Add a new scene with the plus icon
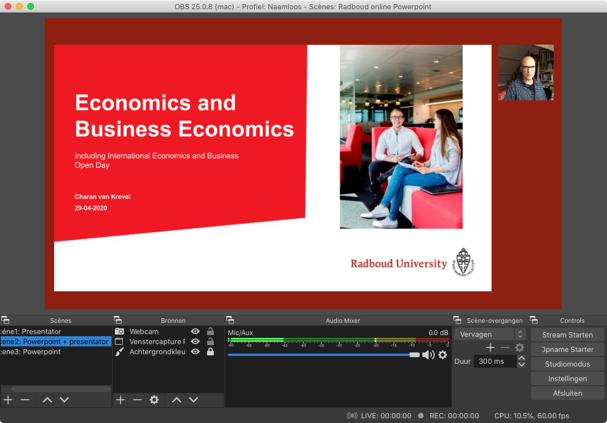The image size is (607, 423). [x=8, y=400]
